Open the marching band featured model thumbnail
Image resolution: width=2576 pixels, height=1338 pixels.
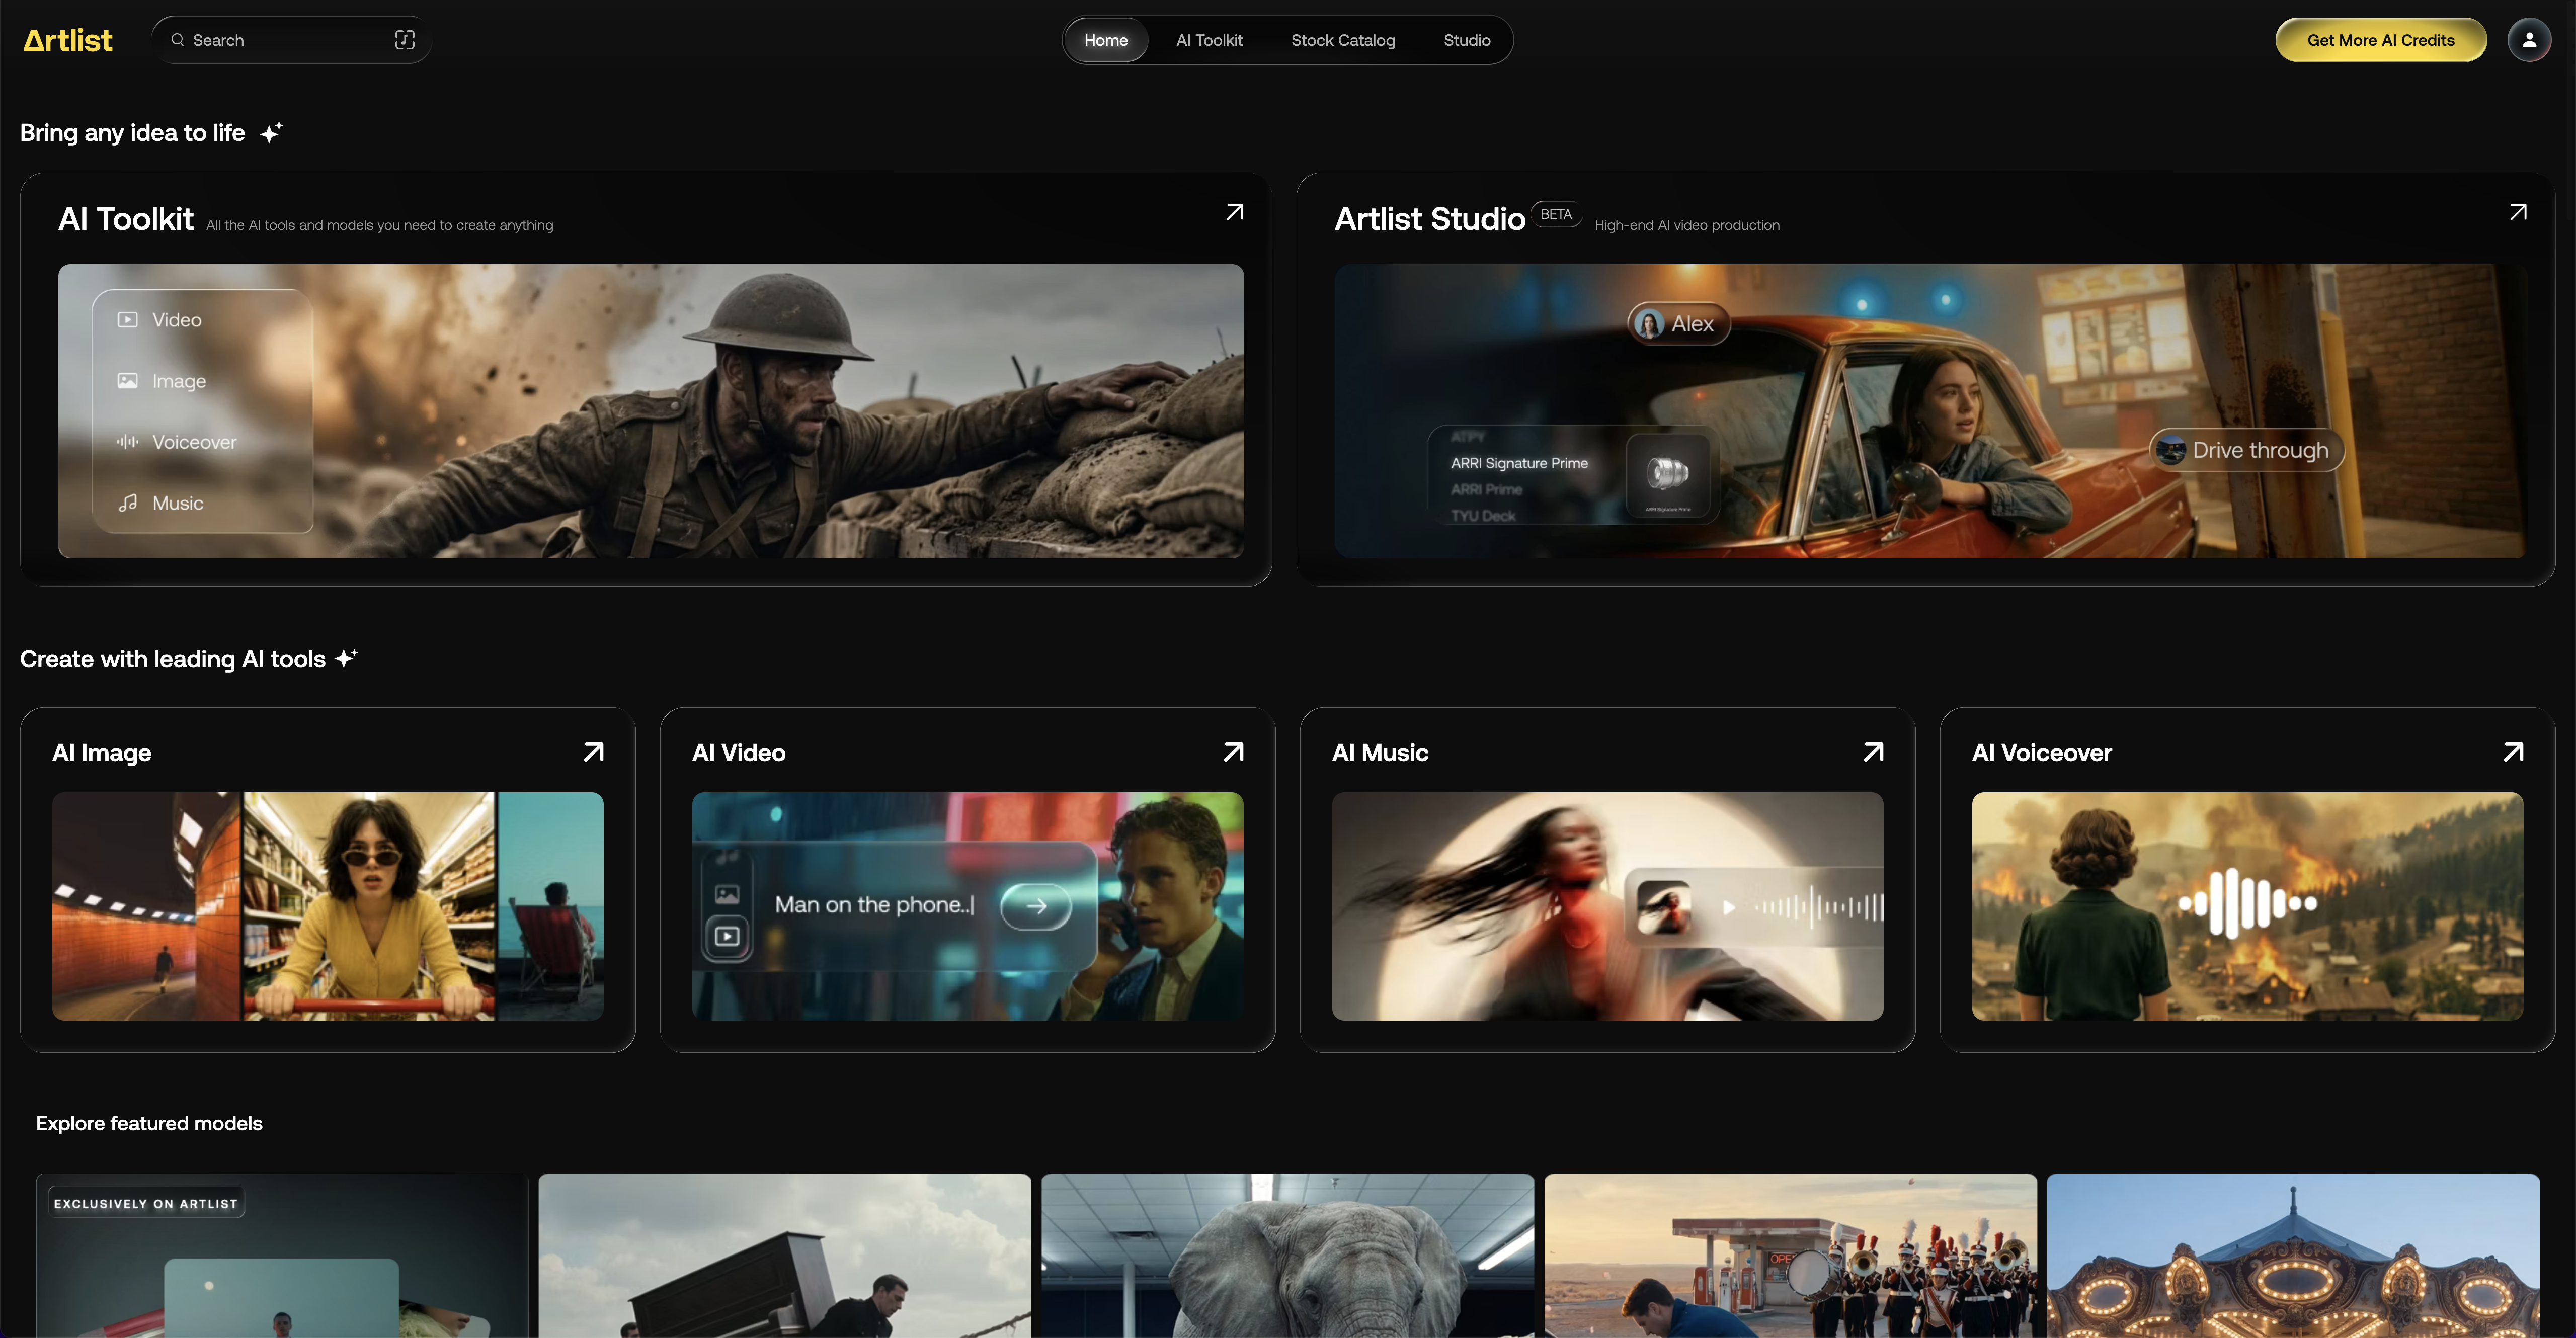pos(1791,1256)
